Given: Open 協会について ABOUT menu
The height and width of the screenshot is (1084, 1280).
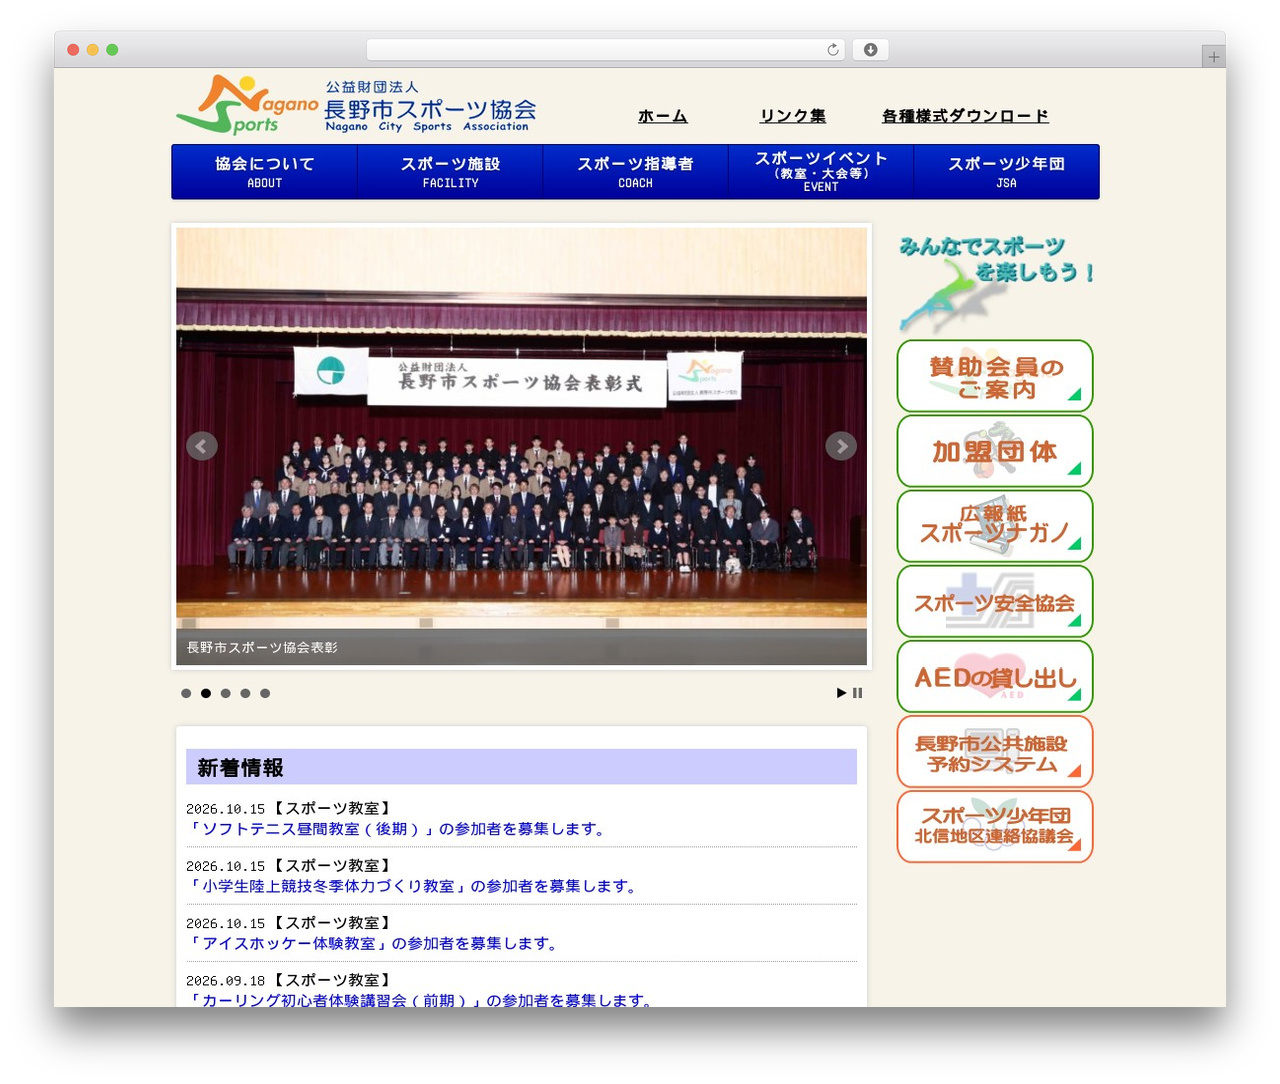Looking at the screenshot, I should click(264, 172).
